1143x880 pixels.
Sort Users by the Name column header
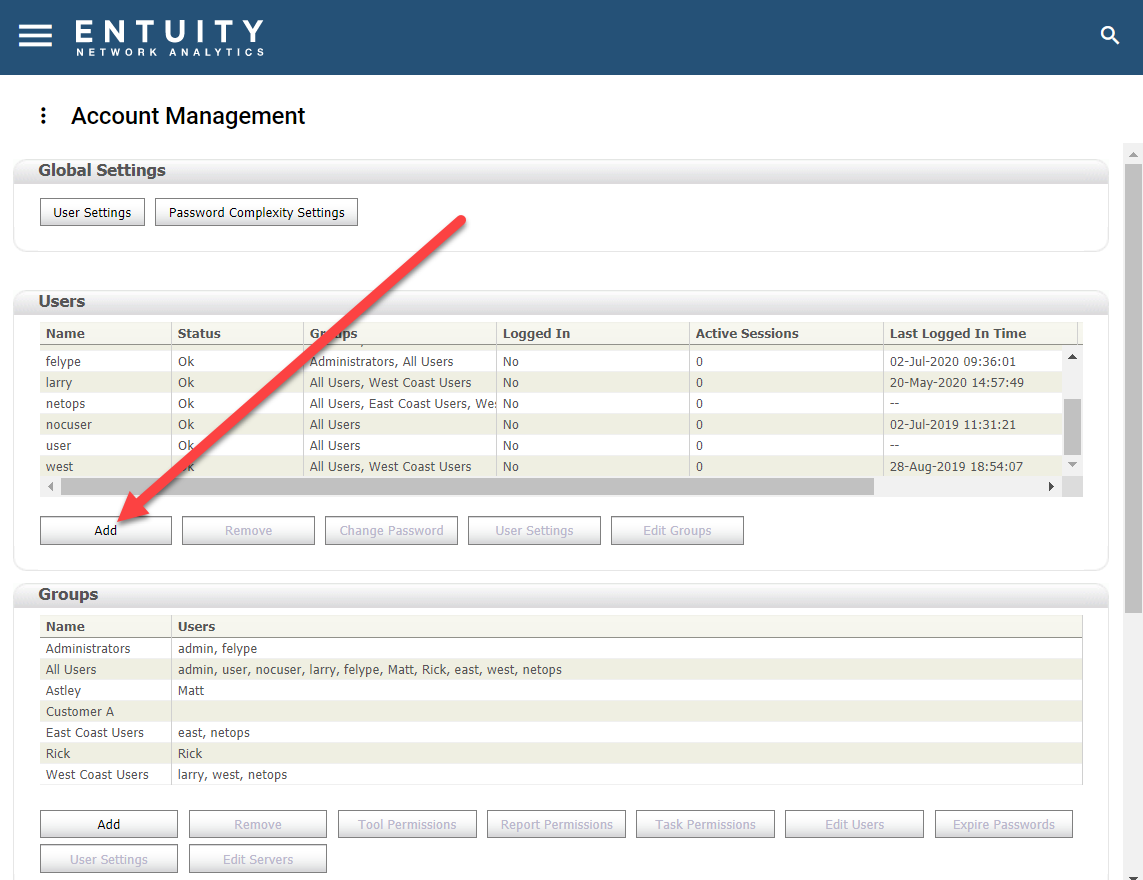coord(106,333)
